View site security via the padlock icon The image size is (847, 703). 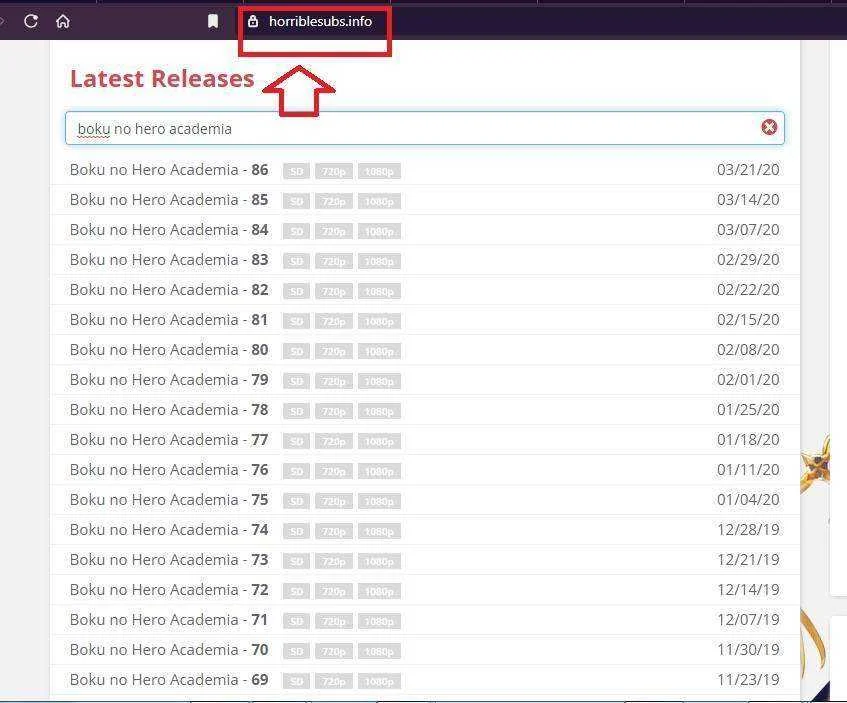click(x=253, y=21)
